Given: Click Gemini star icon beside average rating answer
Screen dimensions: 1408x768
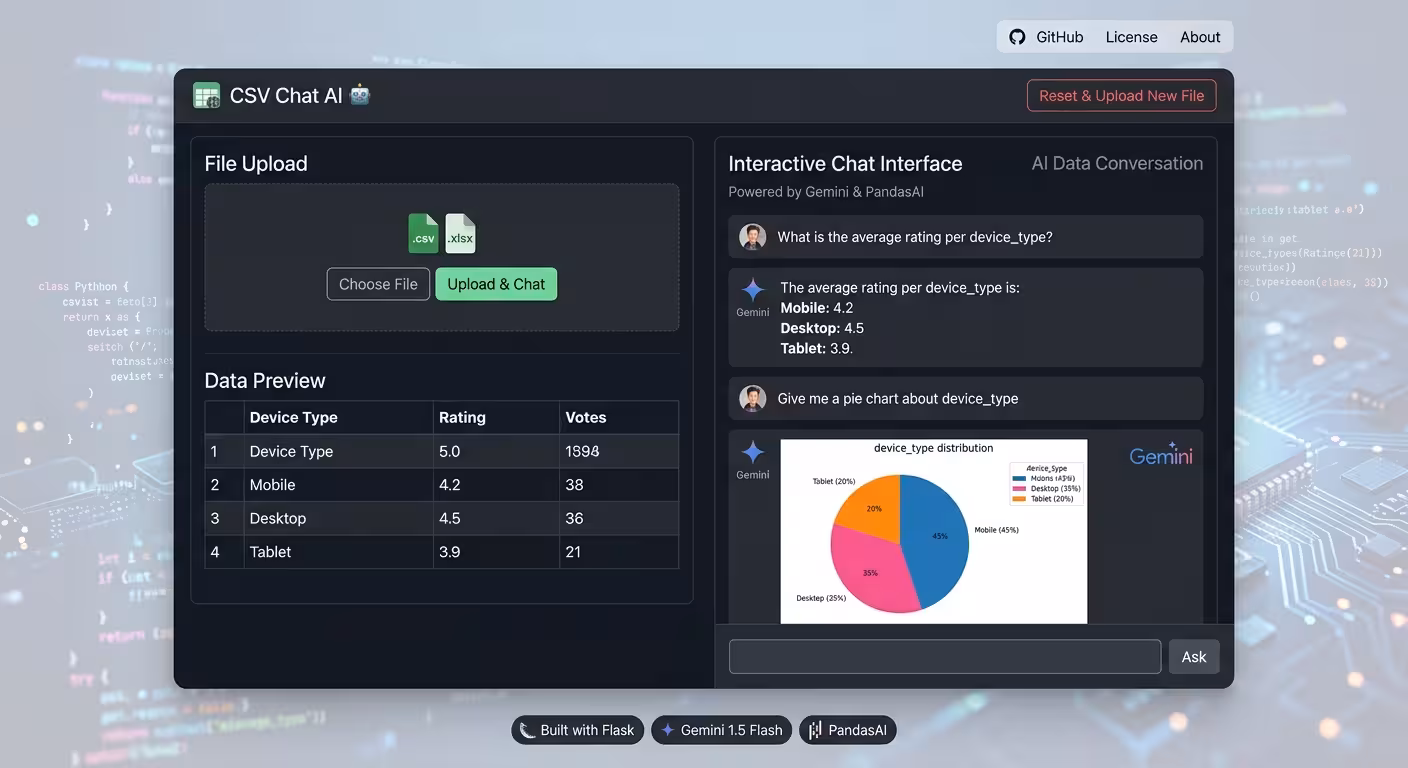Looking at the screenshot, I should coord(753,290).
